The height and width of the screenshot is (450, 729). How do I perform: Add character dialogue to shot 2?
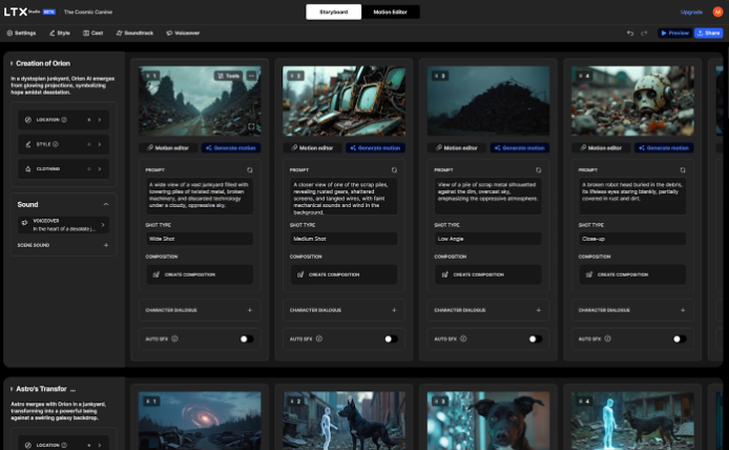(394, 310)
